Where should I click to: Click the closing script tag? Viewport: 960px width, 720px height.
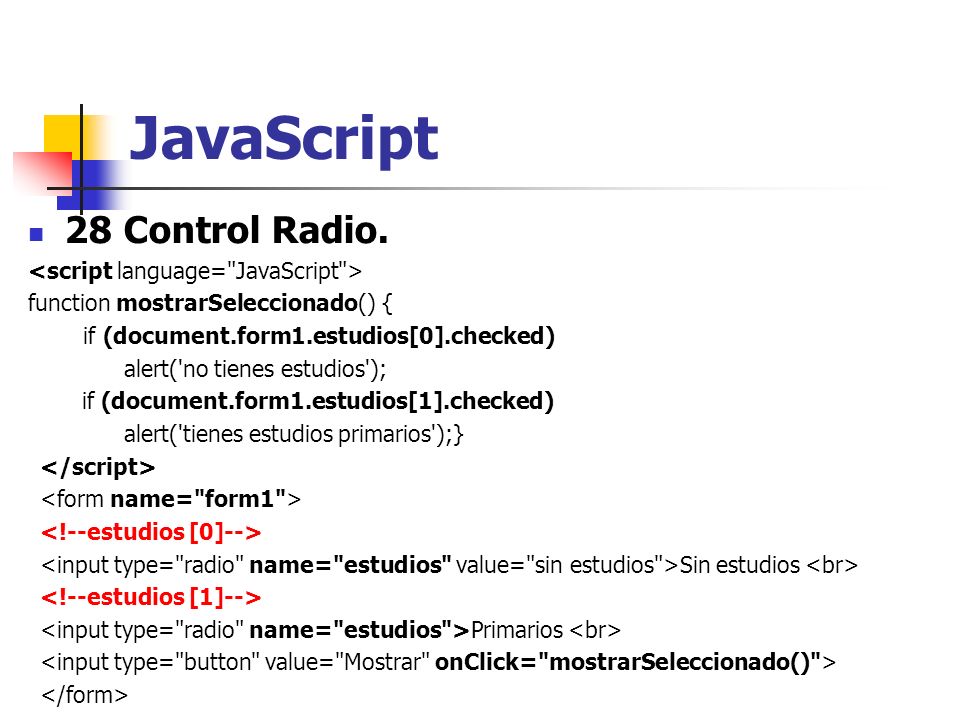coord(98,467)
